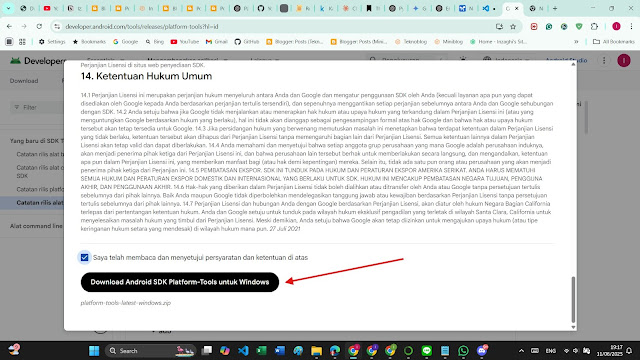Viewport: 640px width, 360px height.
Task: Open the Miniblog bookmark
Action: [x=449, y=42]
